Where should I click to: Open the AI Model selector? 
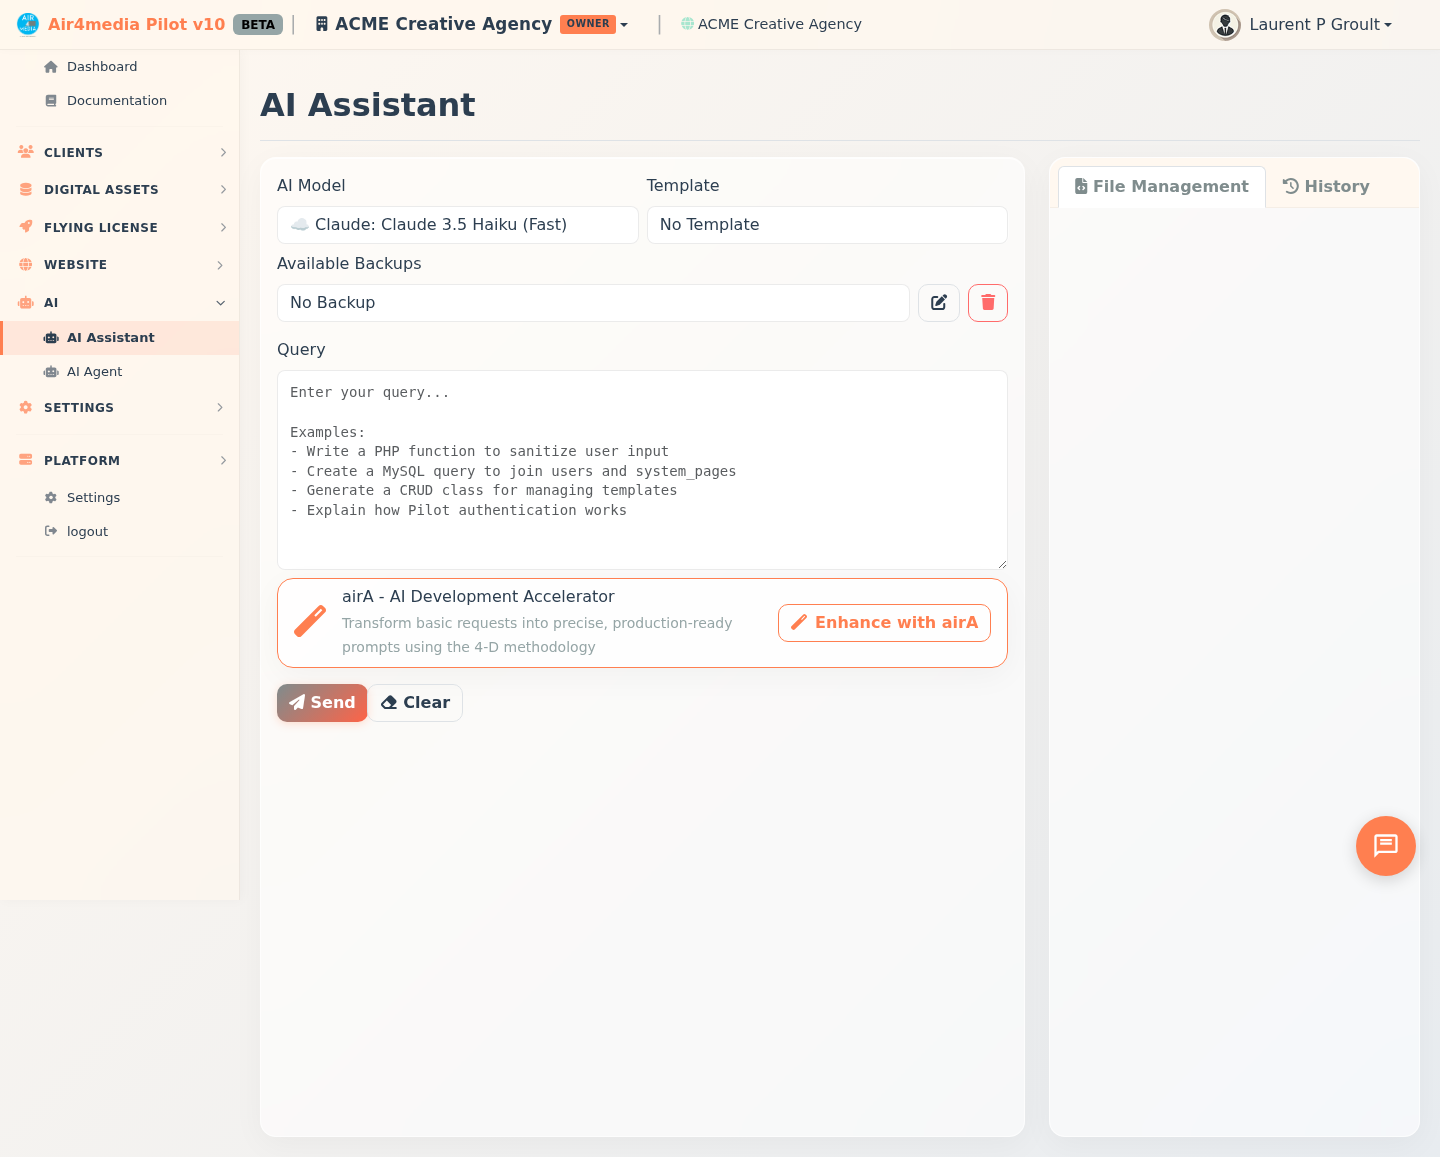pos(457,224)
